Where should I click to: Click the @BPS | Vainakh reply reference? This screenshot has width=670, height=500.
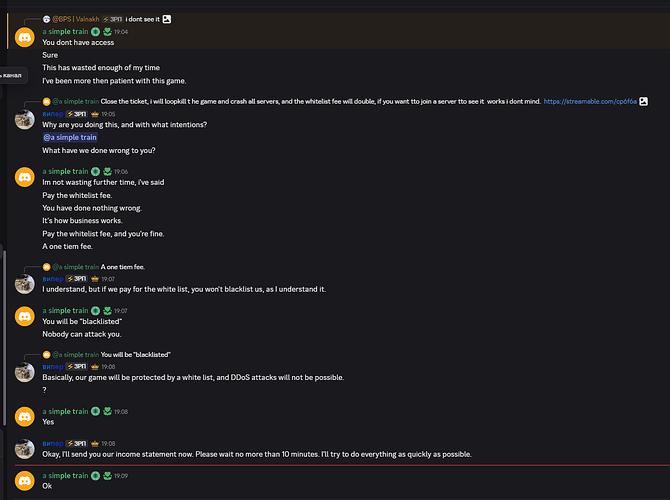coord(76,19)
